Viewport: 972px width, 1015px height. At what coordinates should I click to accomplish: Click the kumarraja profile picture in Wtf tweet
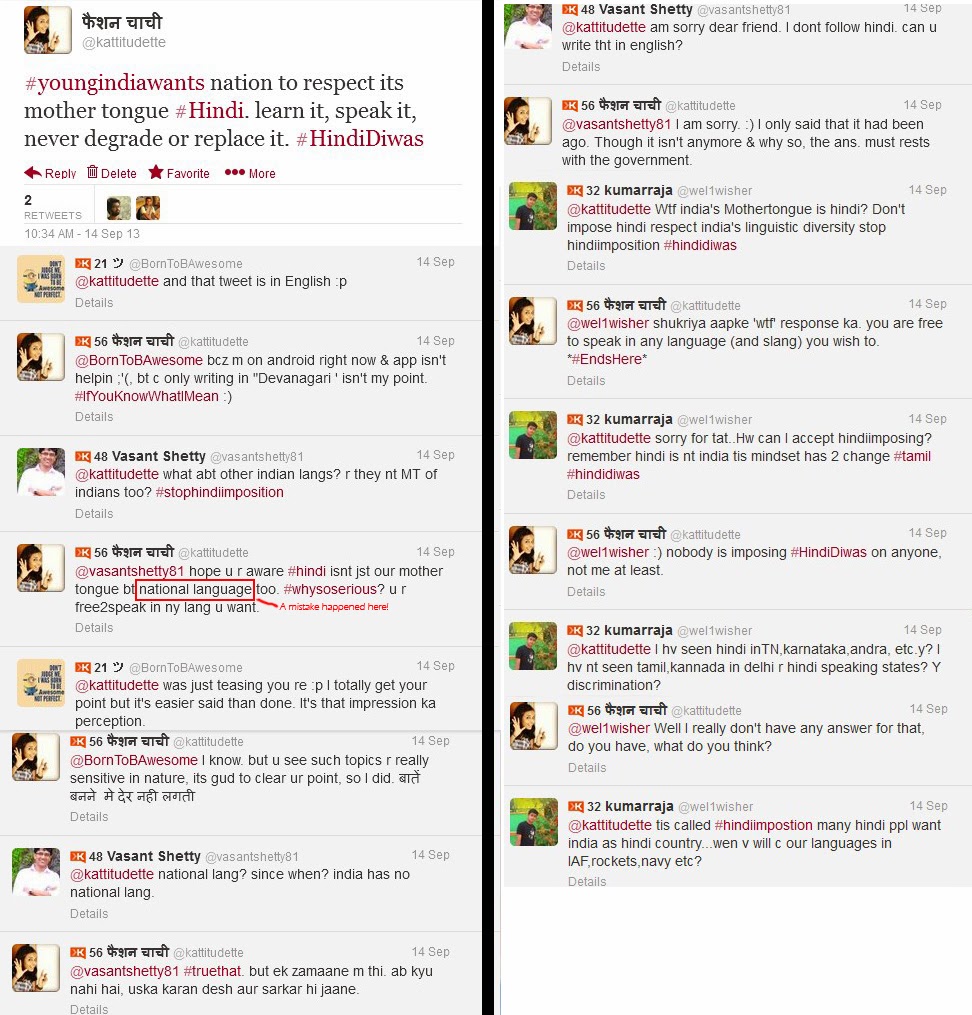533,206
